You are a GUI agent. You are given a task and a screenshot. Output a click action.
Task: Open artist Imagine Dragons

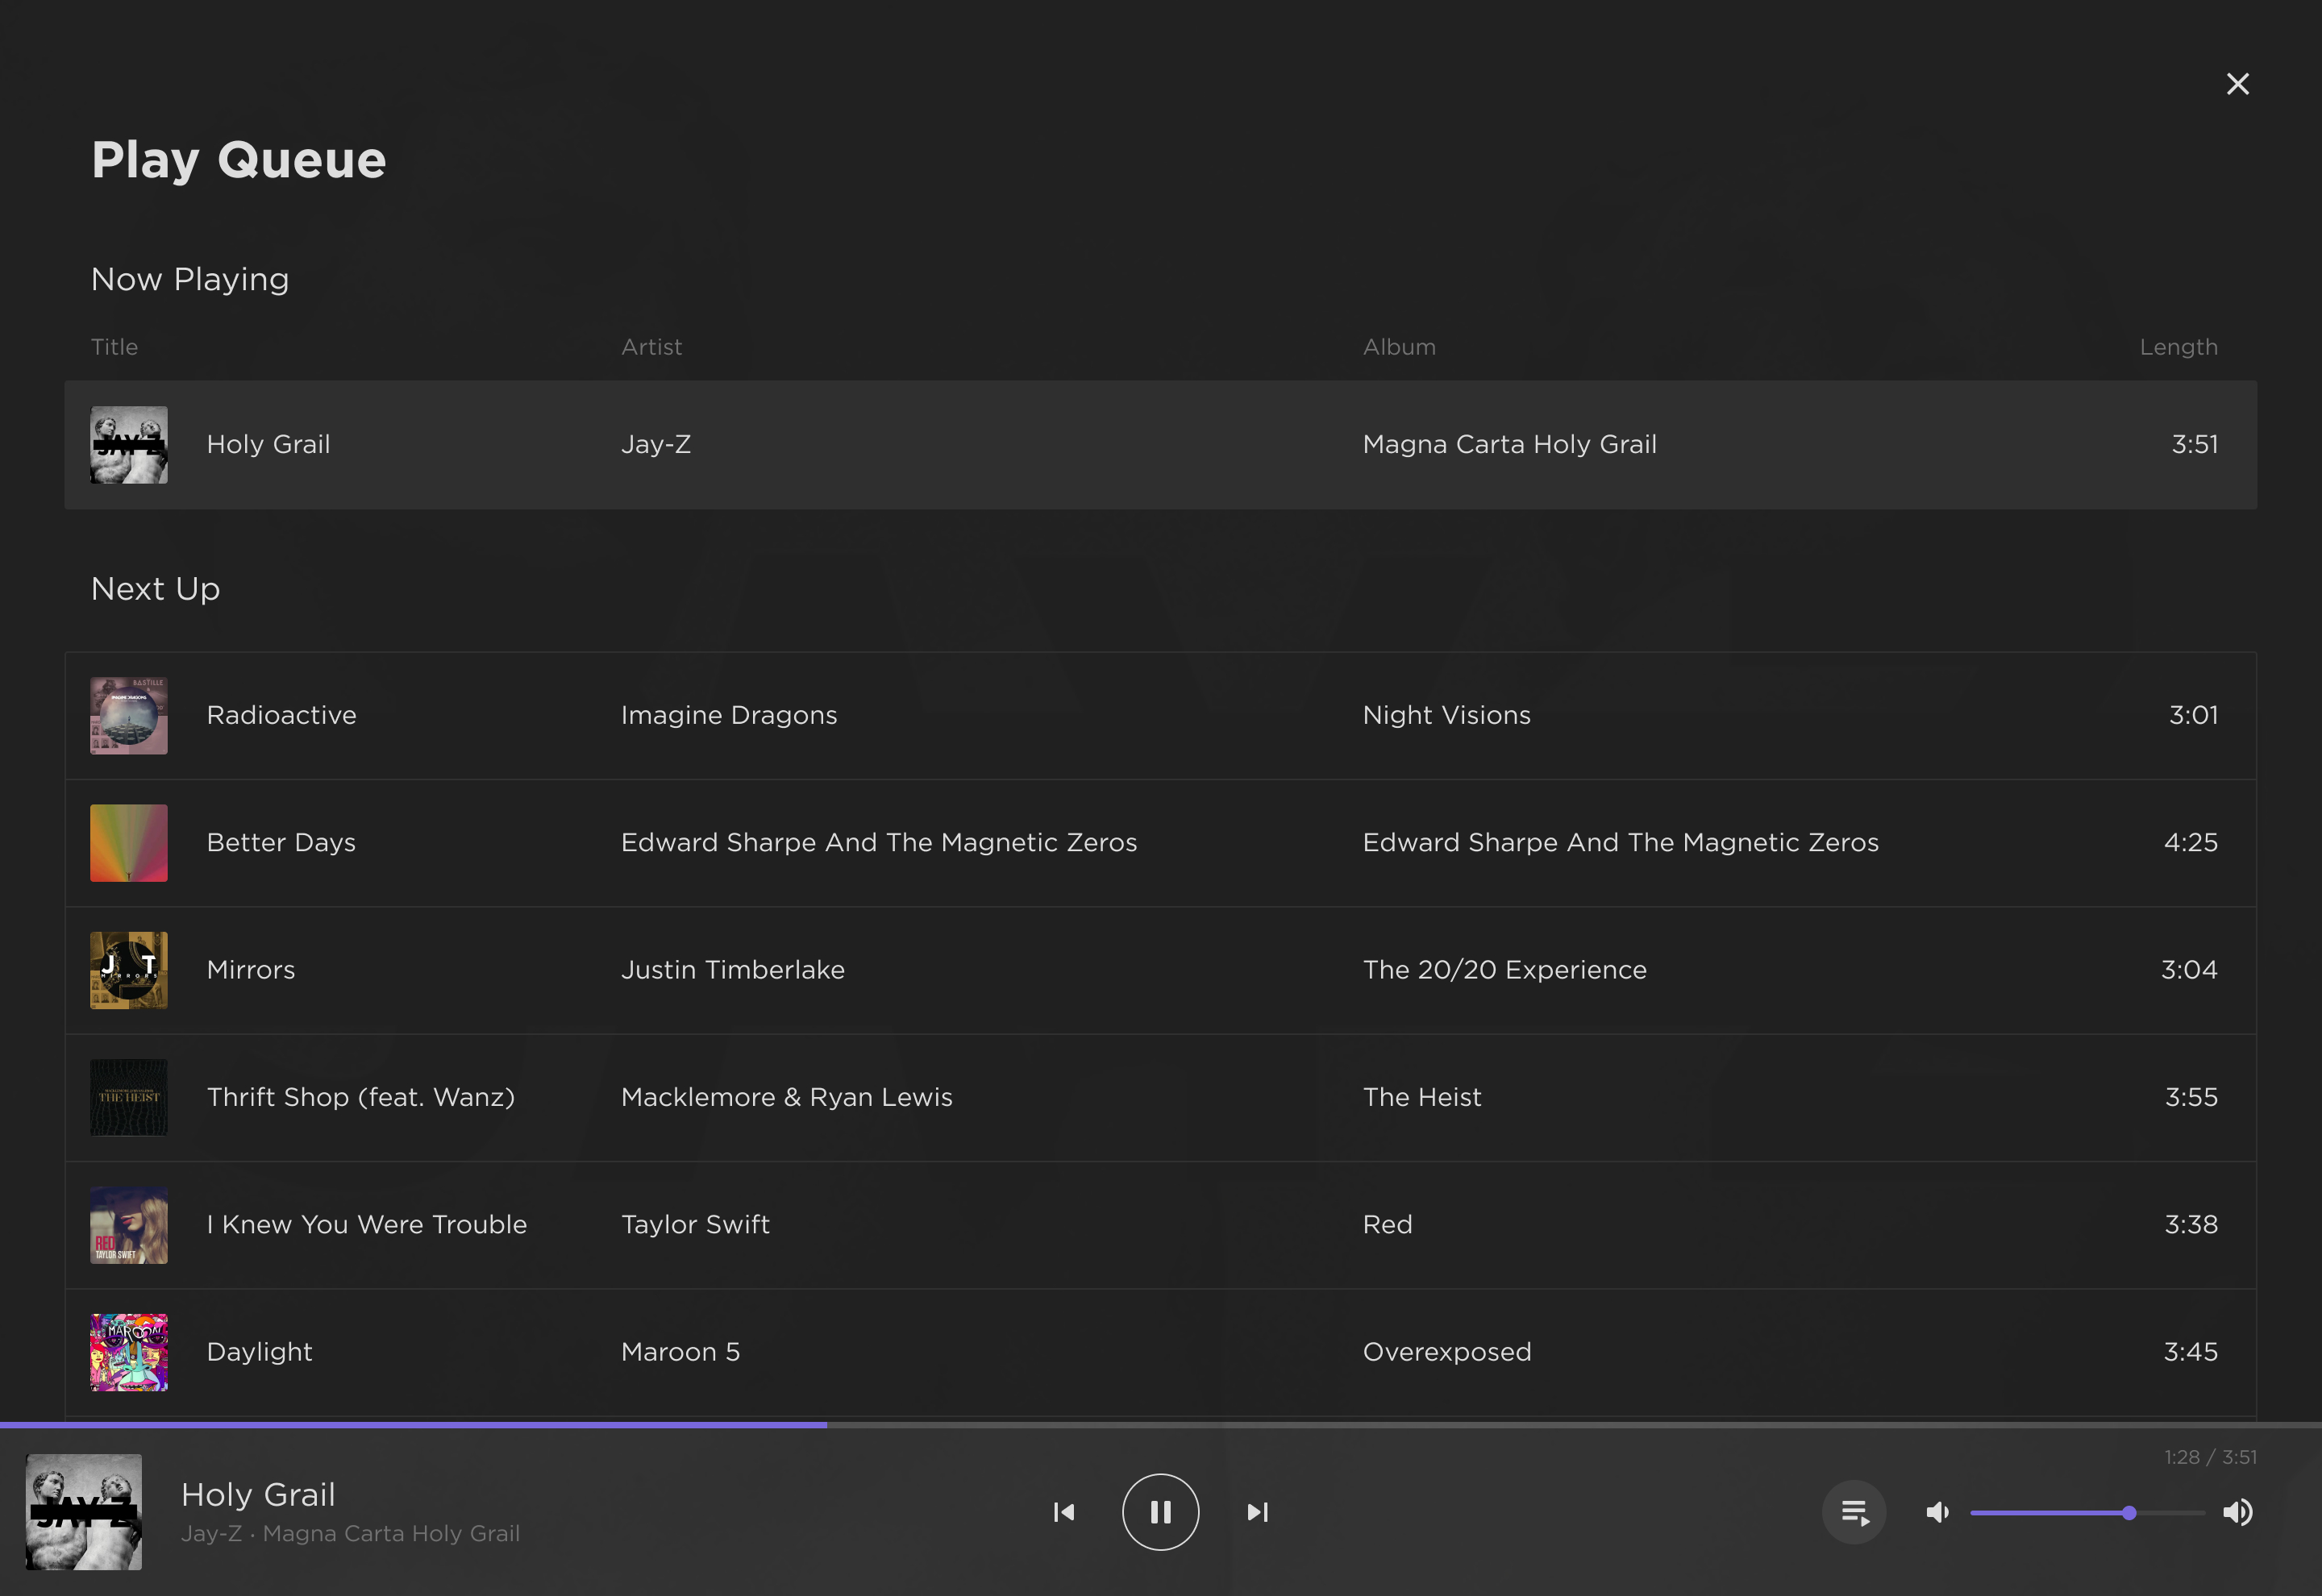tap(729, 715)
